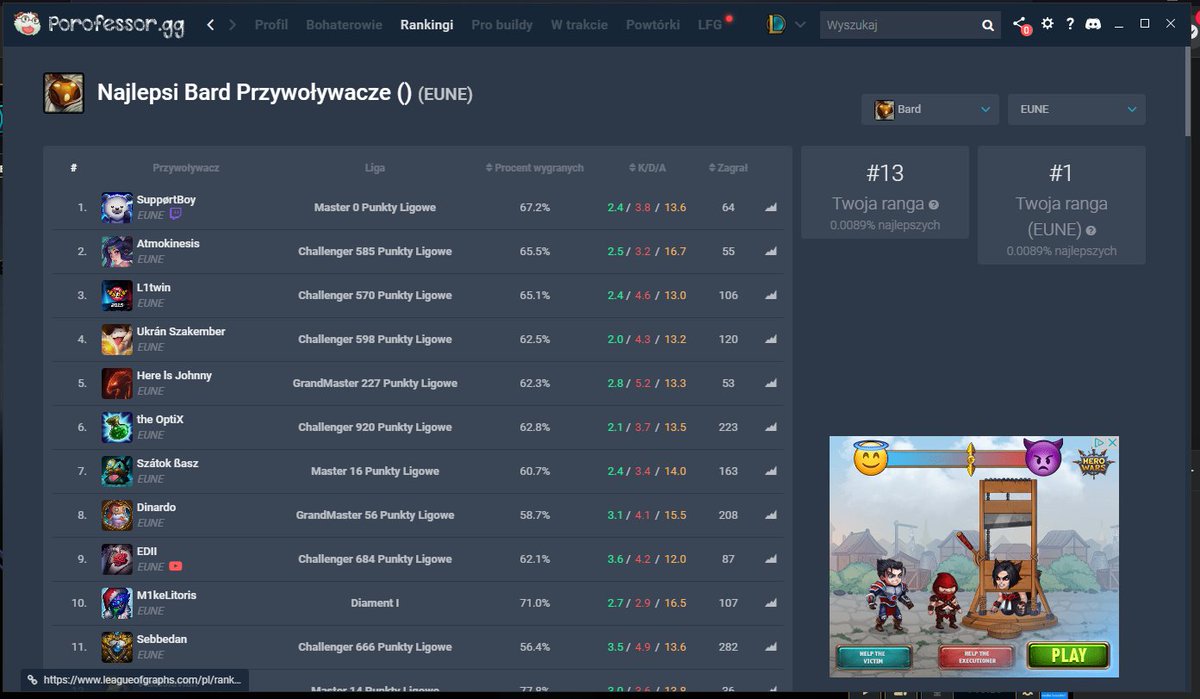Open the Discord icon
Viewport: 1200px width, 699px height.
tap(1091, 24)
